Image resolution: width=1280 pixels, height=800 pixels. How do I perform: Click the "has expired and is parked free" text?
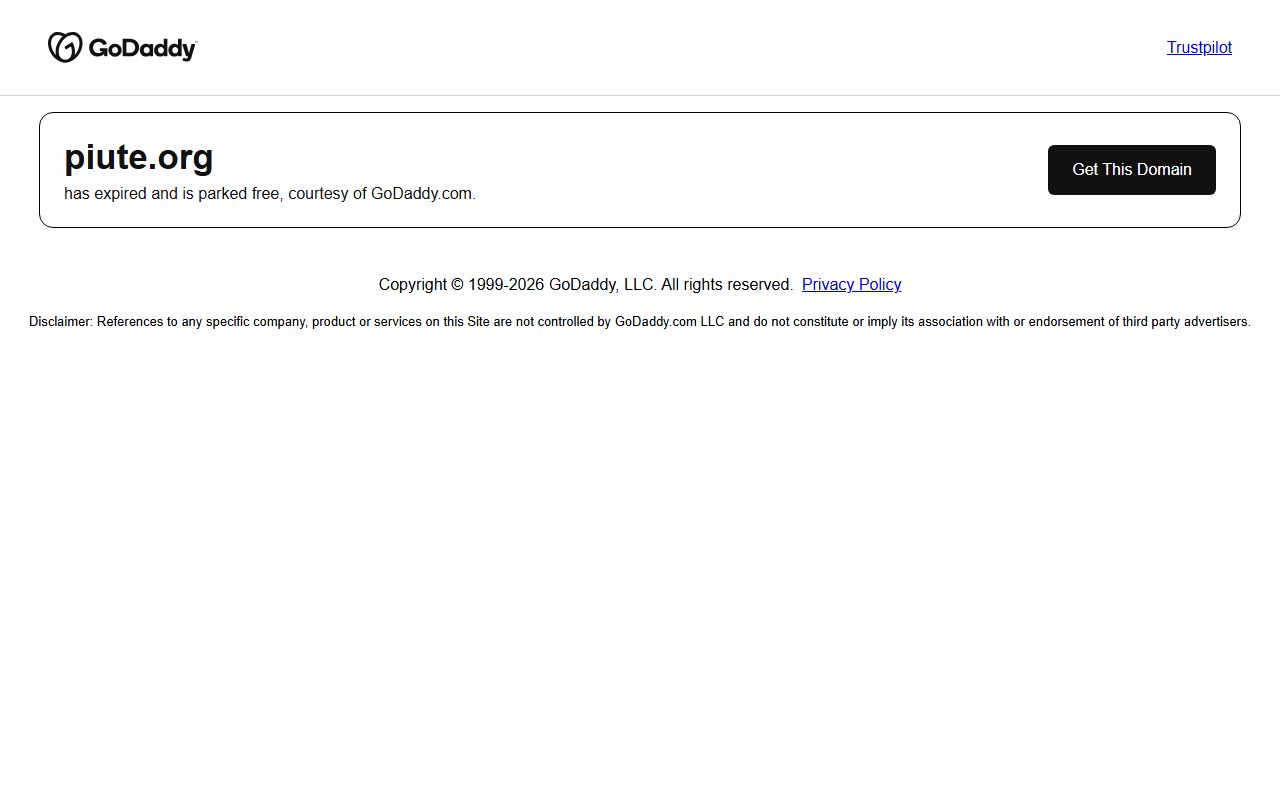[x=171, y=194]
